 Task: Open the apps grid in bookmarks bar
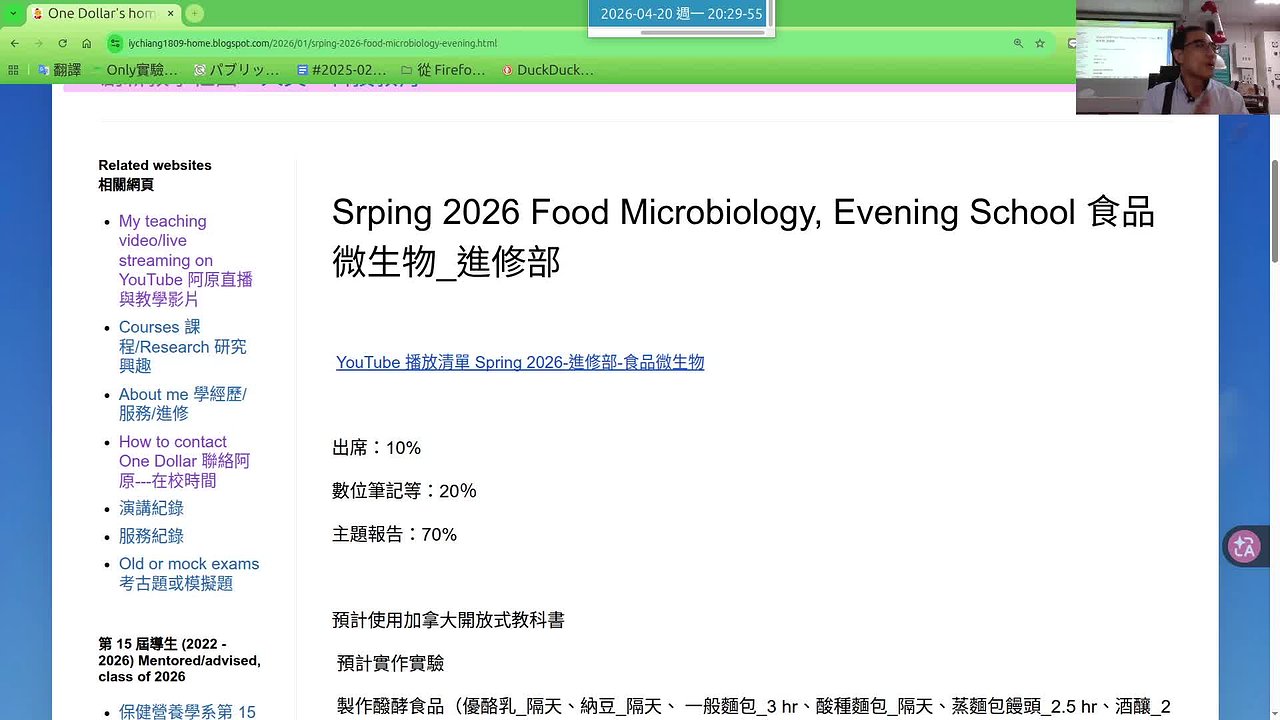(13, 70)
